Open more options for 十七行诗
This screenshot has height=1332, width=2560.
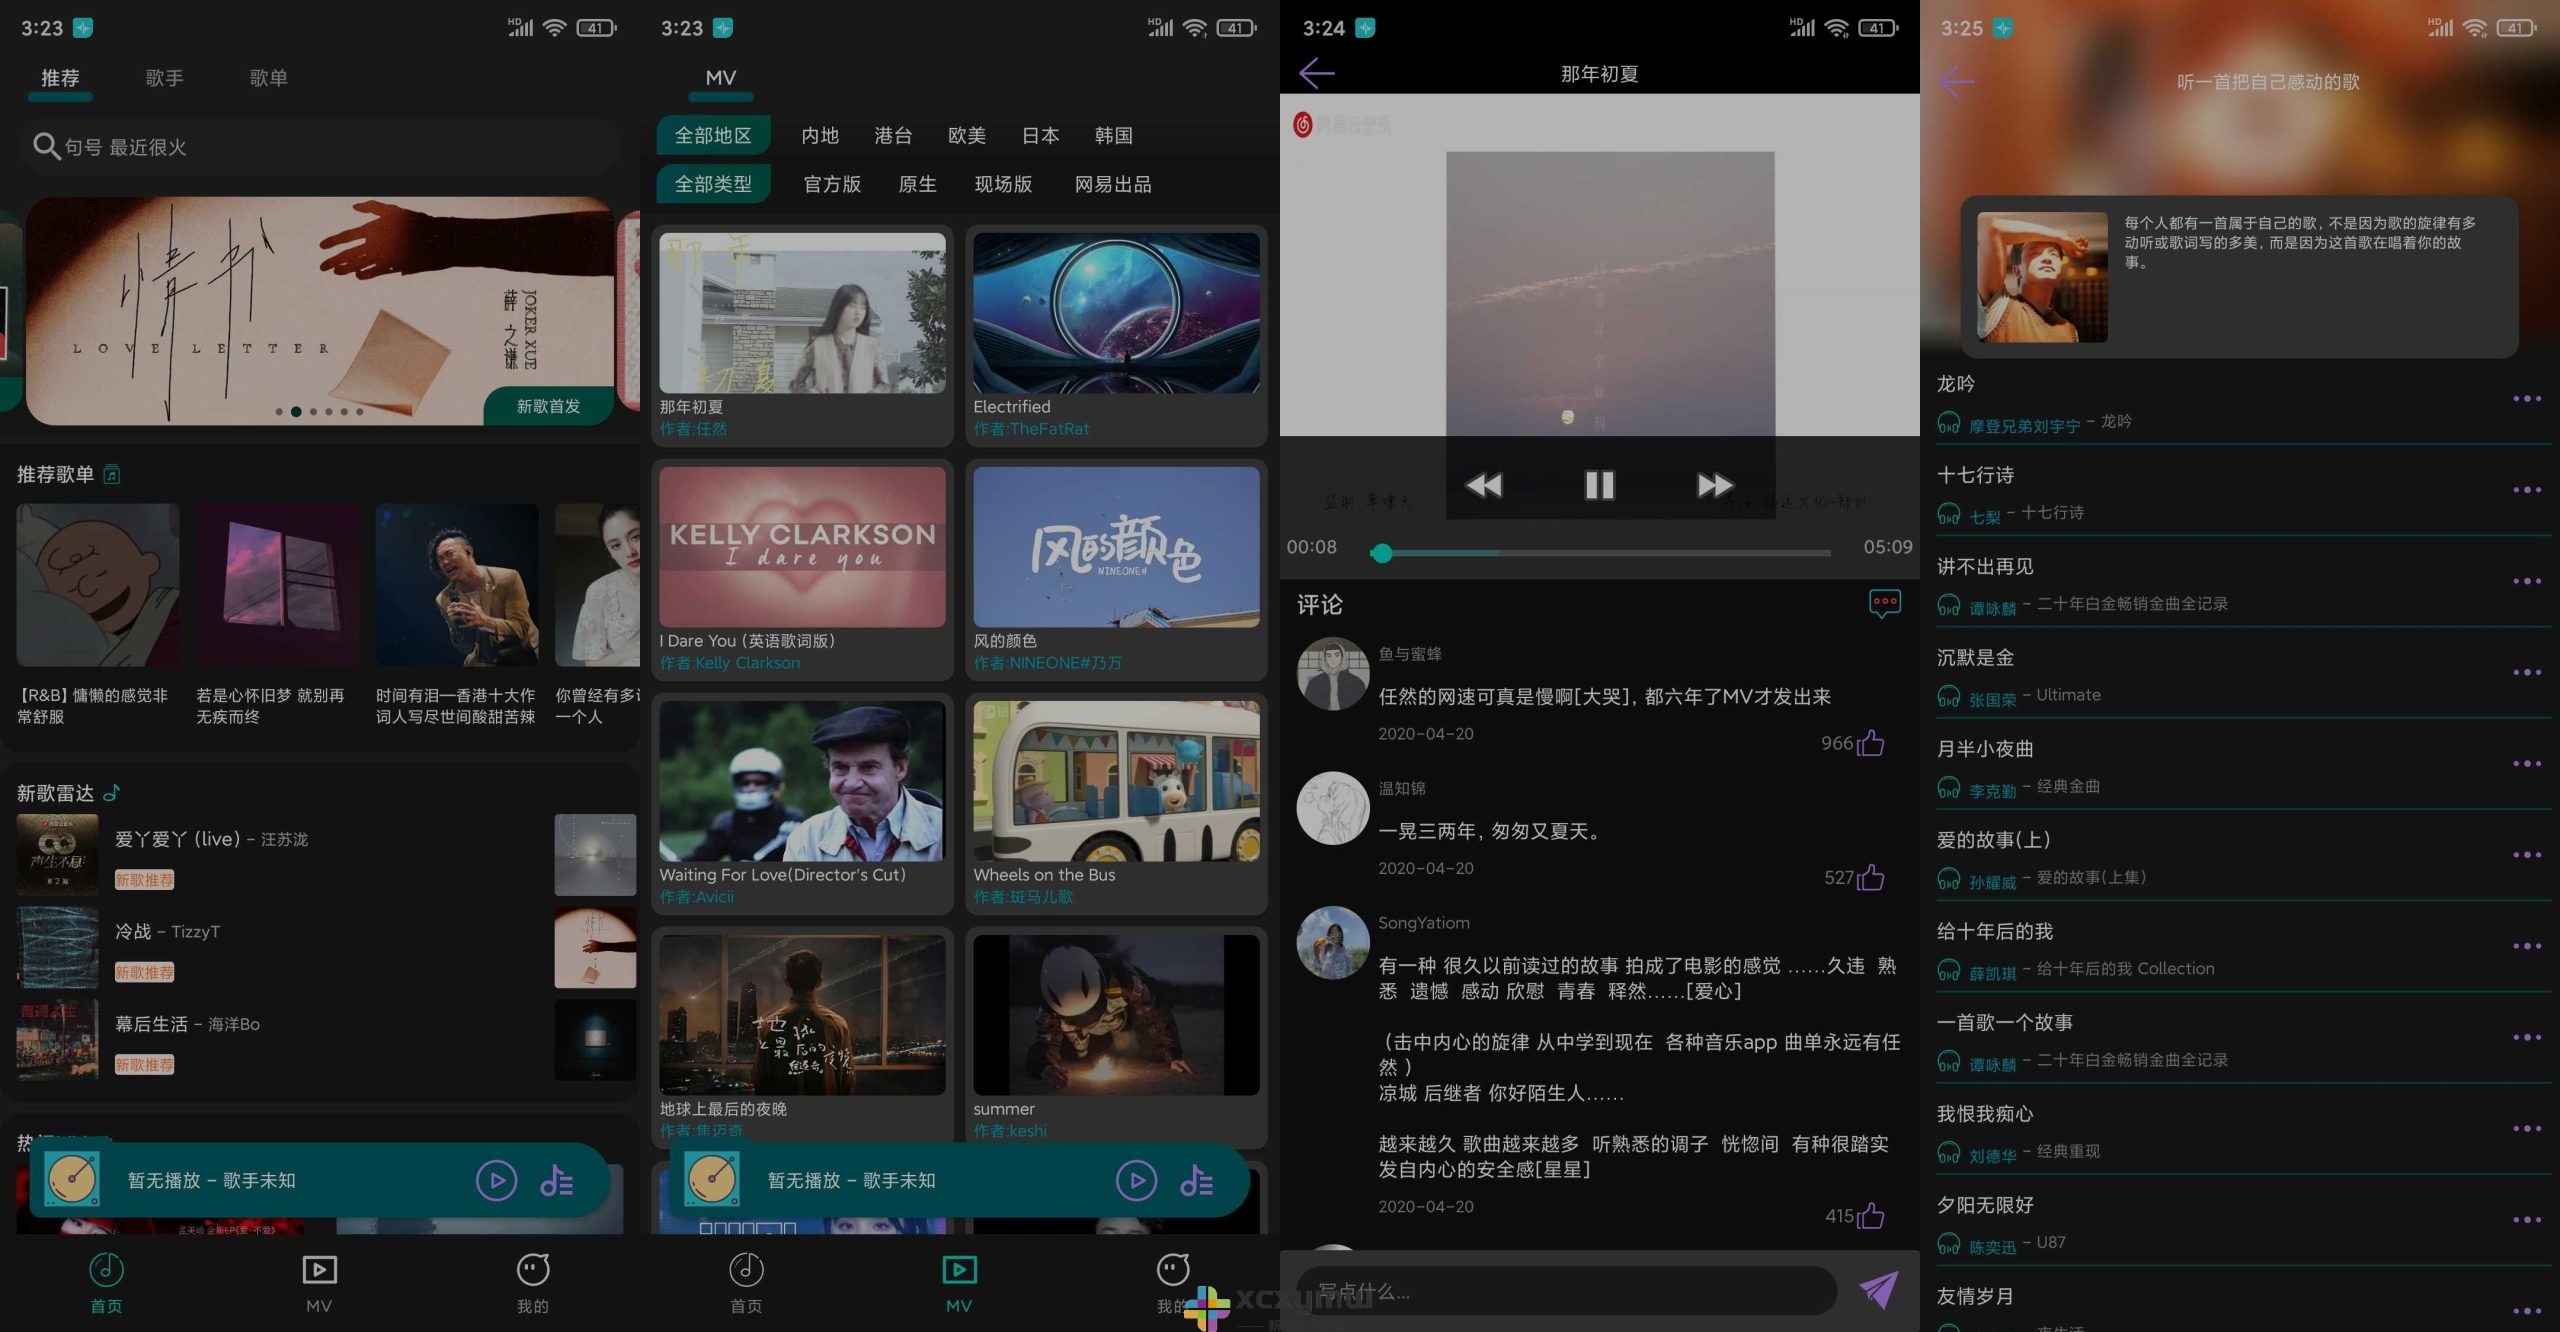tap(2529, 490)
